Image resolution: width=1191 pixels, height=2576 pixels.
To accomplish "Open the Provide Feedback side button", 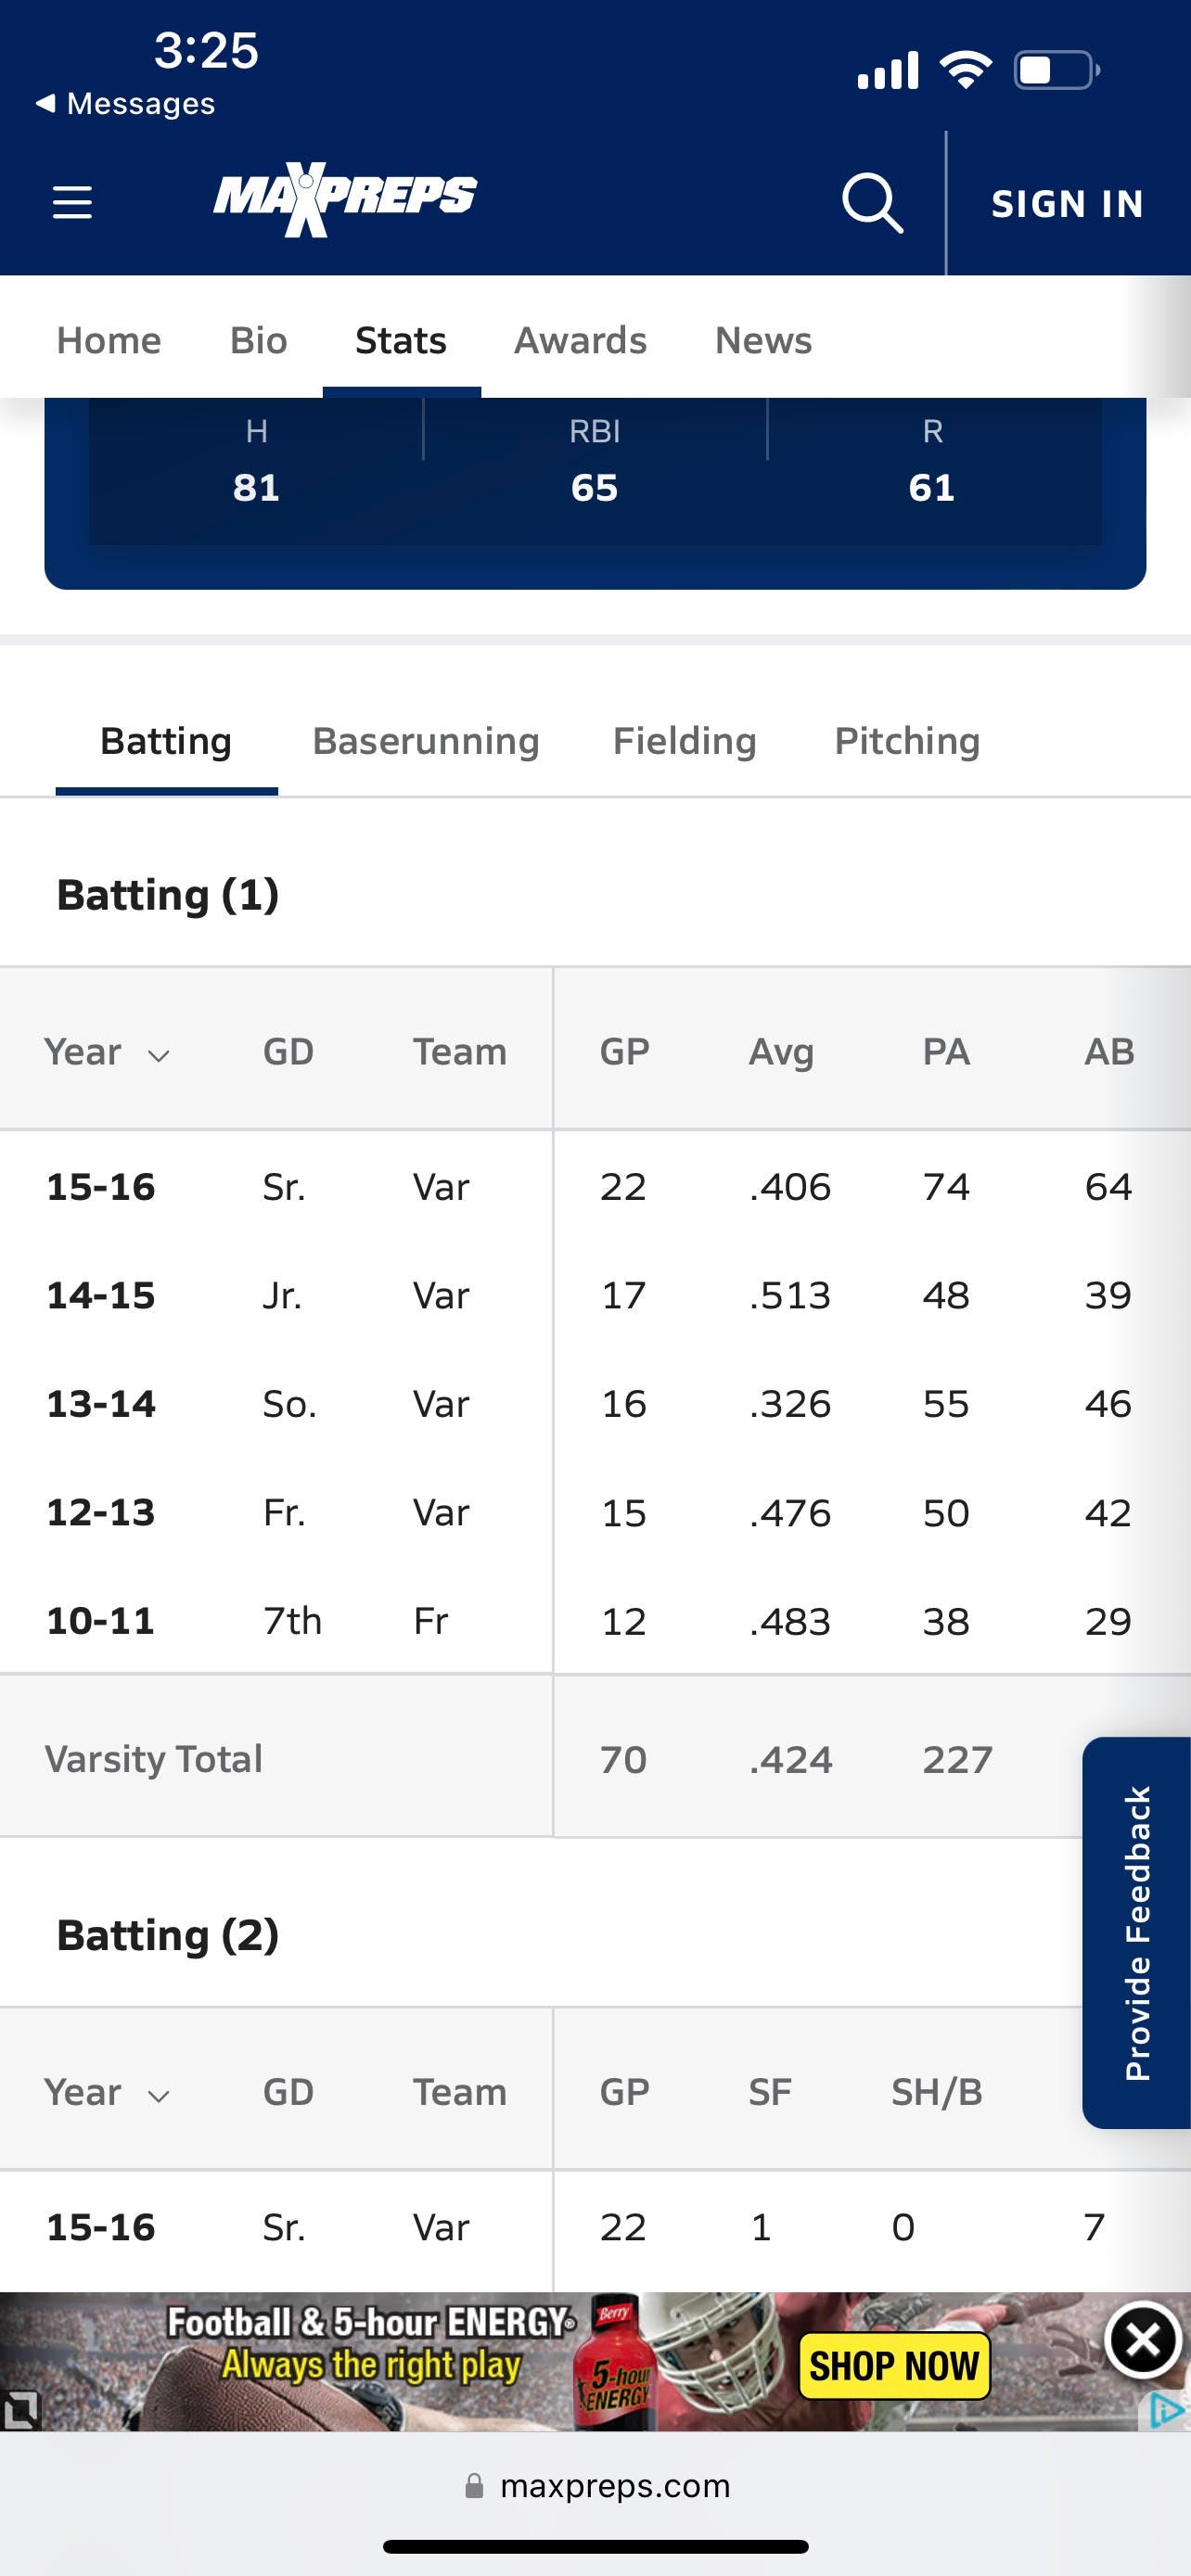I will click(1137, 1932).
